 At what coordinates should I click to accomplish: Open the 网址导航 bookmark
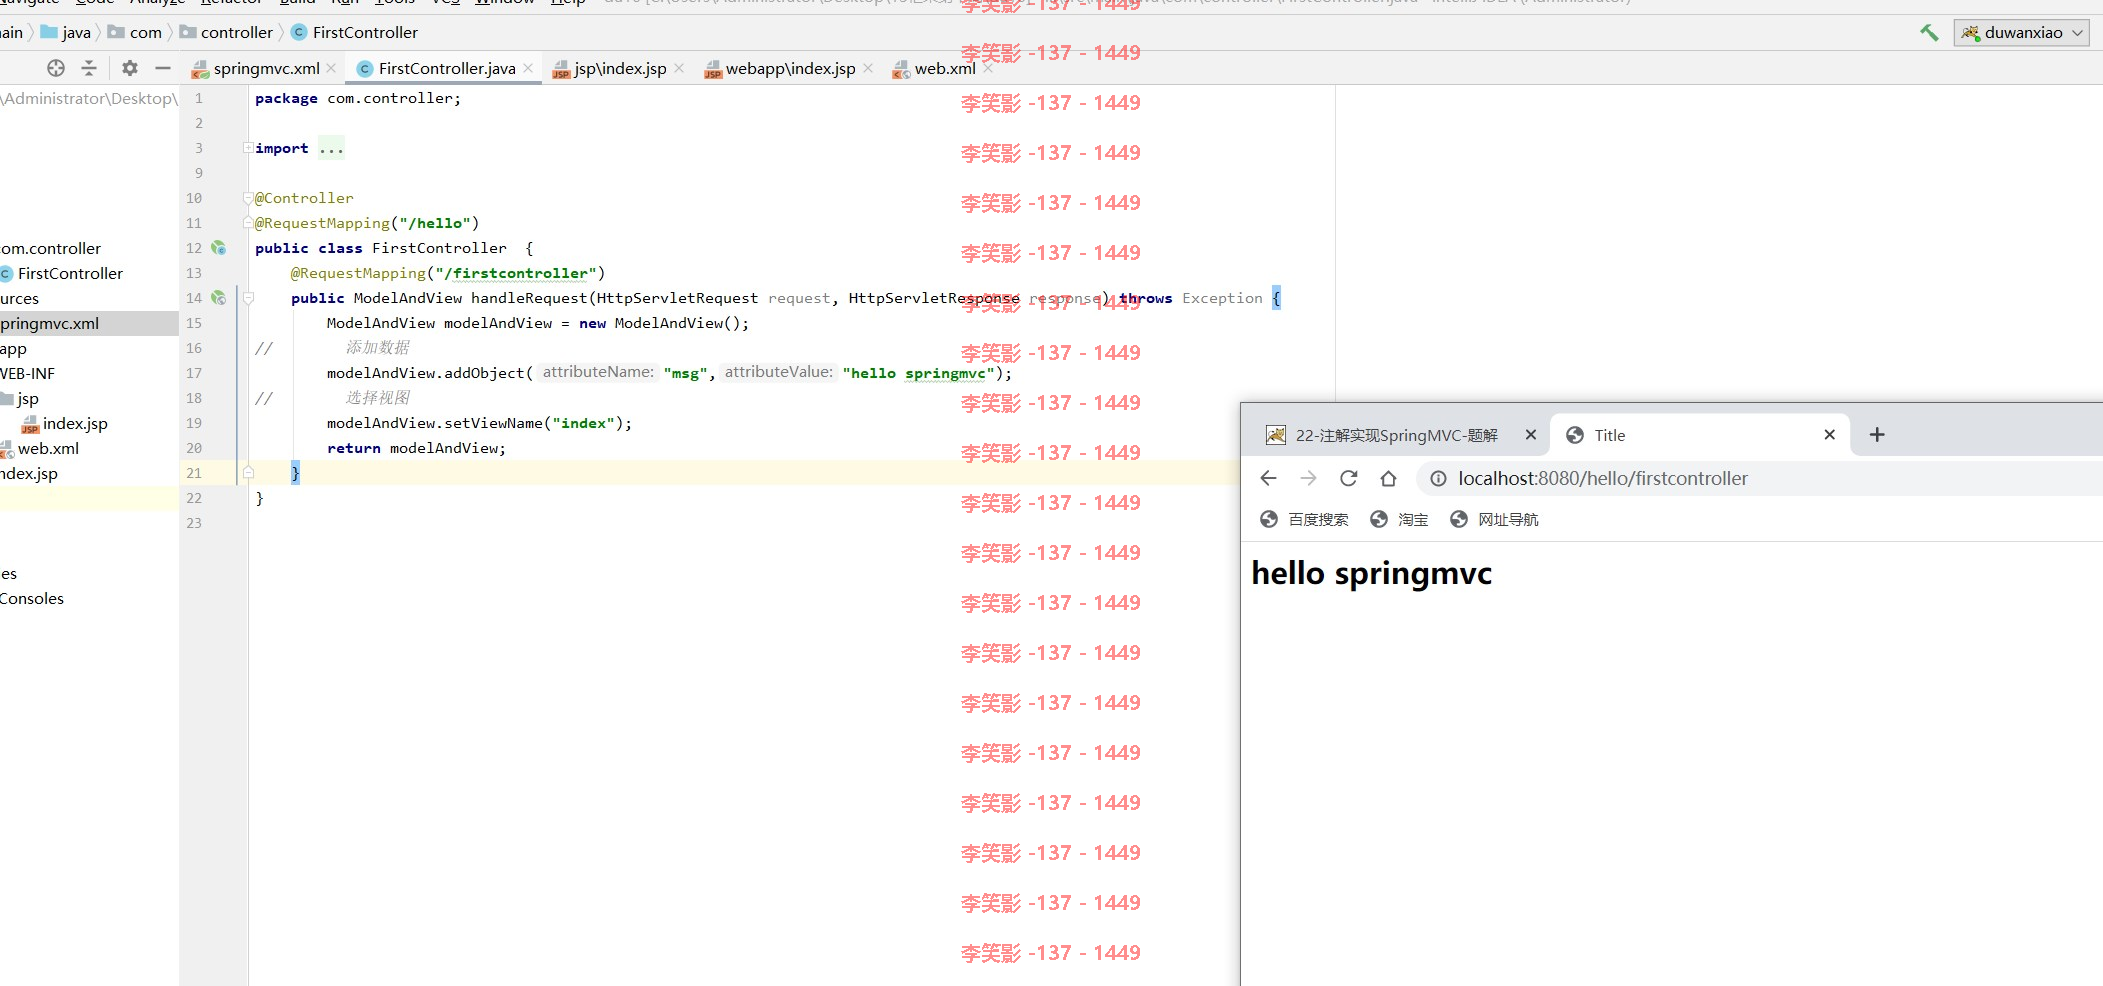pyautogui.click(x=1494, y=519)
